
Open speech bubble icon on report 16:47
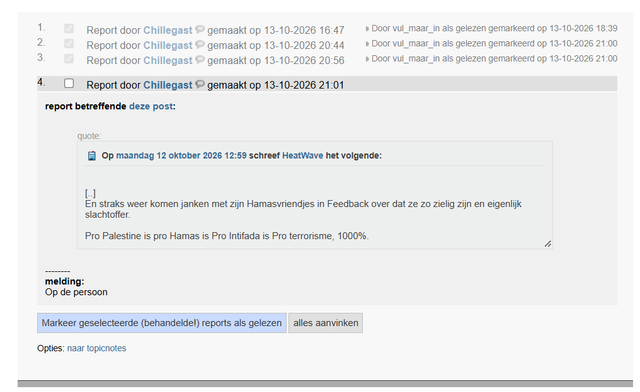click(x=200, y=29)
